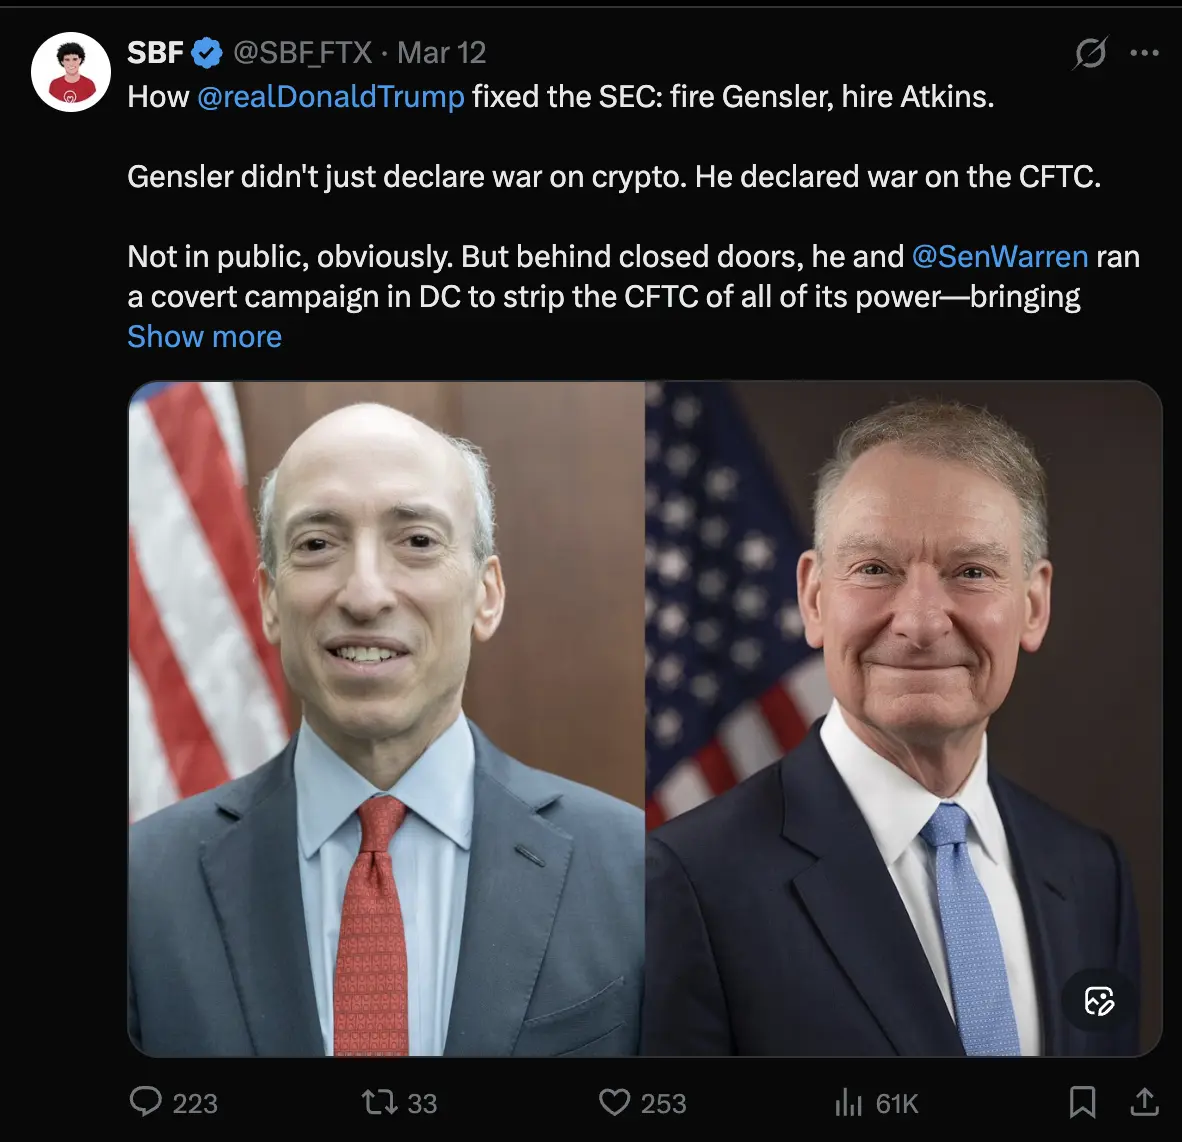Open the three-dot More options menu
The height and width of the screenshot is (1142, 1182).
[x=1144, y=53]
